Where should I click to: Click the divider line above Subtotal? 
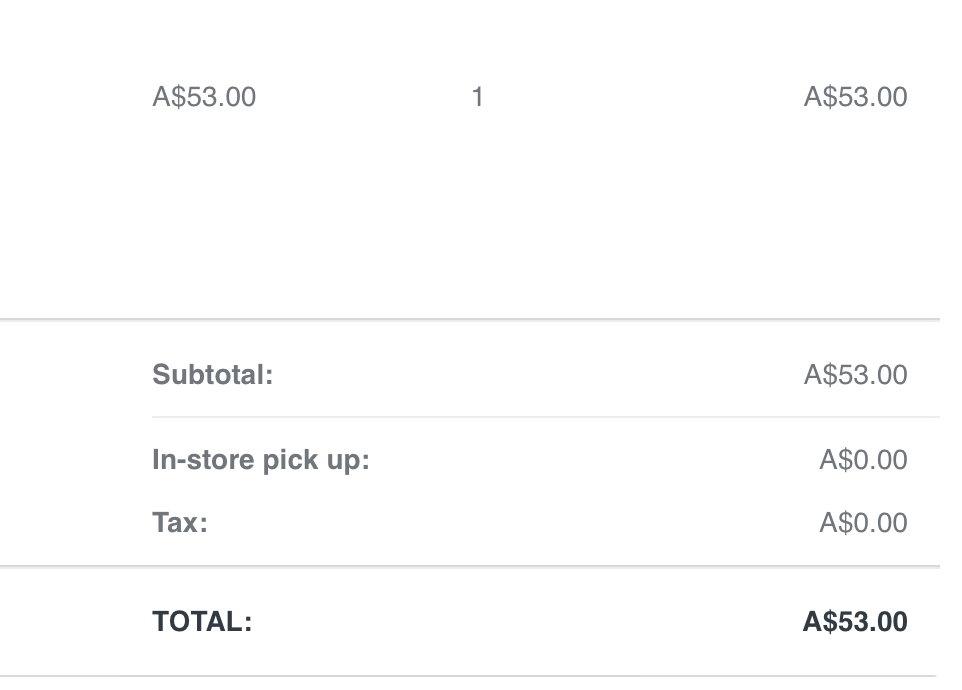(470, 320)
